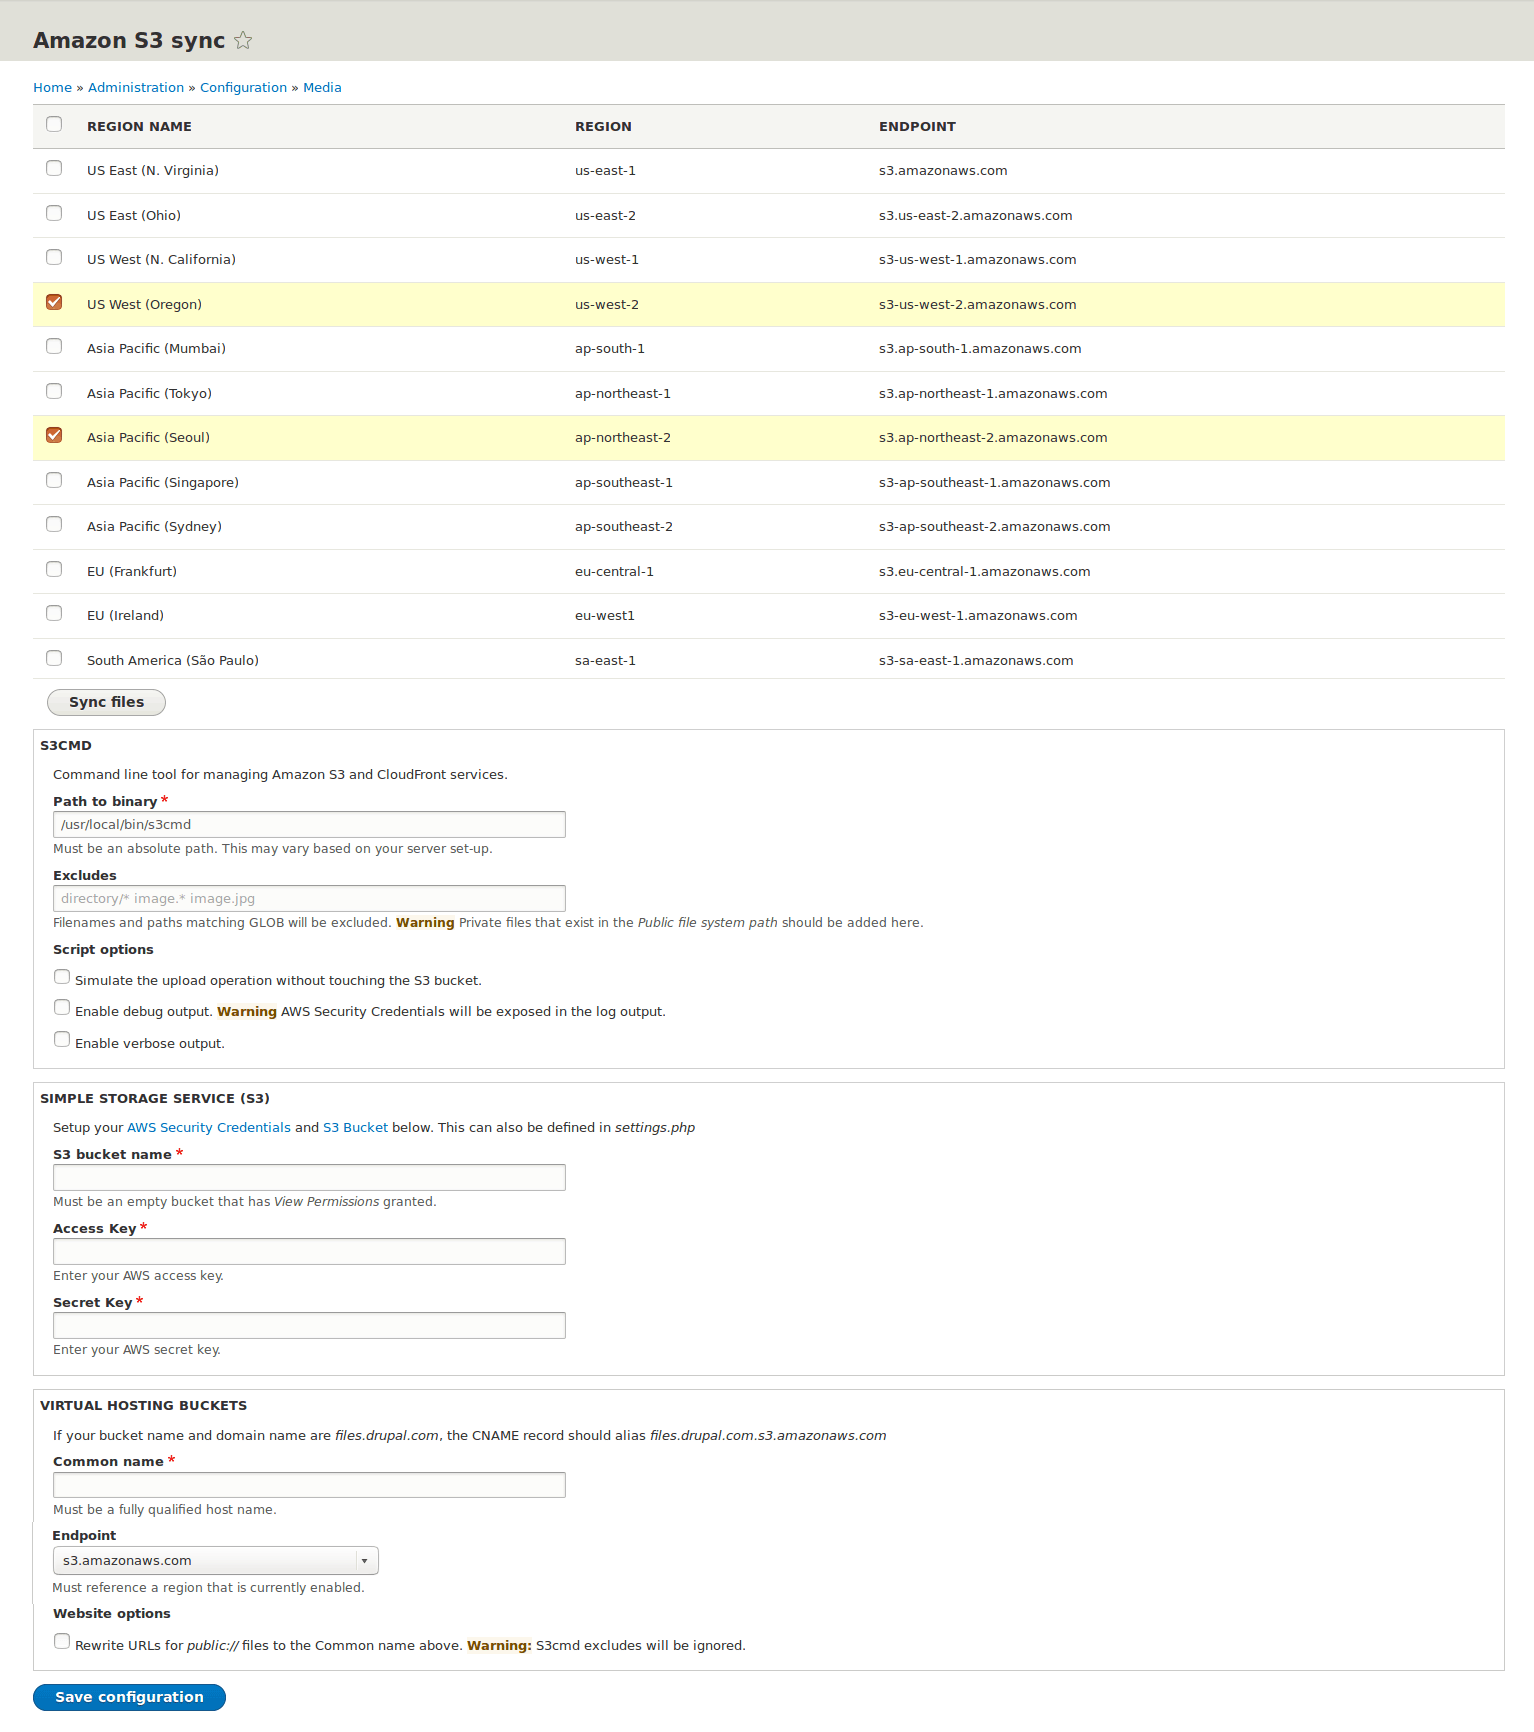This screenshot has height=1732, width=1534.
Task: Check the US East (N. Virginia) row checkbox
Action: (x=54, y=168)
